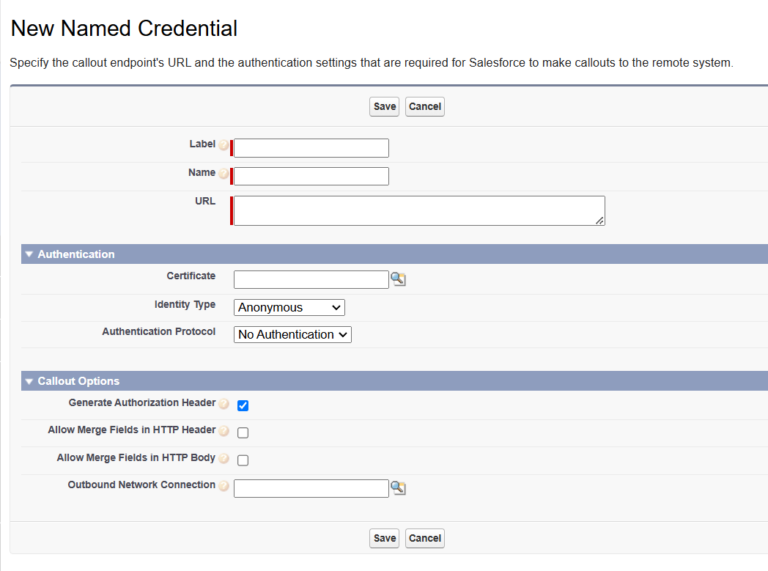Click into the URL text area

coord(419,210)
